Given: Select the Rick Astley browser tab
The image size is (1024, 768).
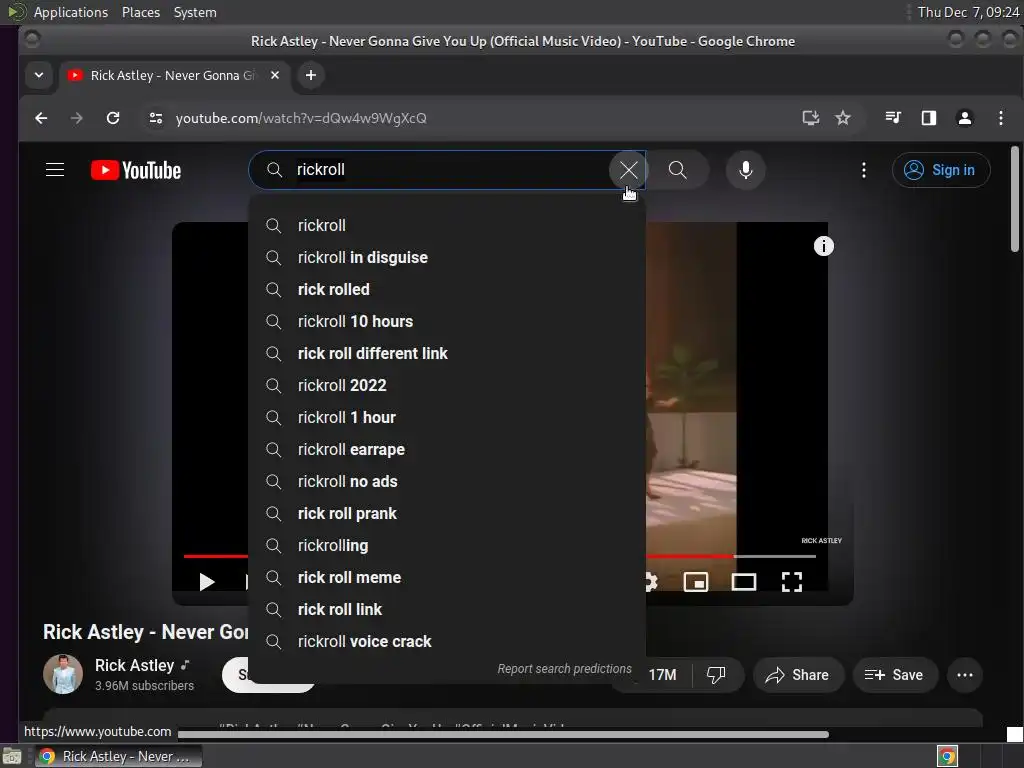Looking at the screenshot, I should tap(175, 75).
